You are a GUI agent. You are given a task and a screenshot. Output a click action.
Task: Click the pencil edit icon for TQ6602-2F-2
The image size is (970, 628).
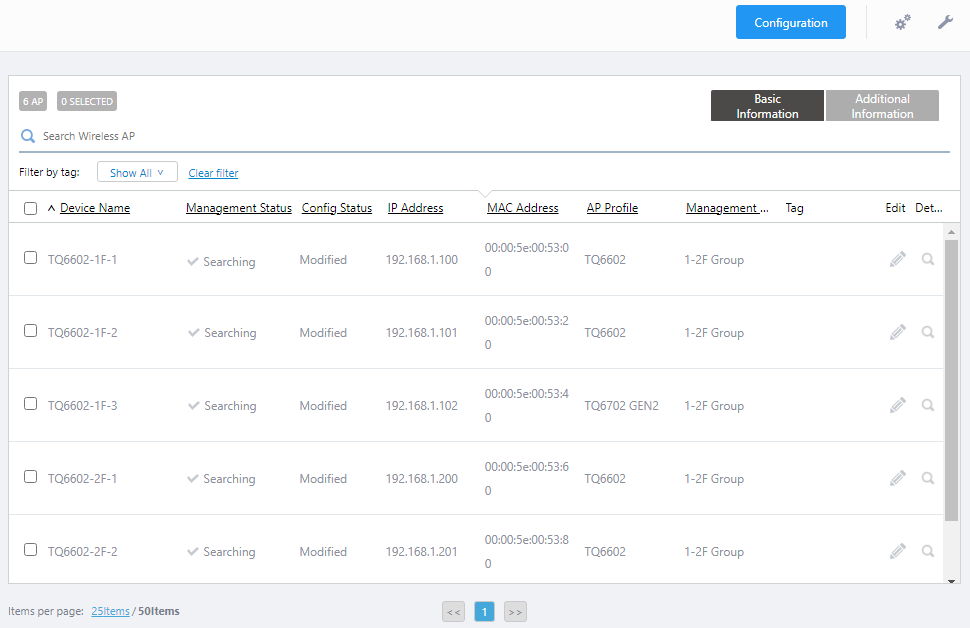click(898, 551)
